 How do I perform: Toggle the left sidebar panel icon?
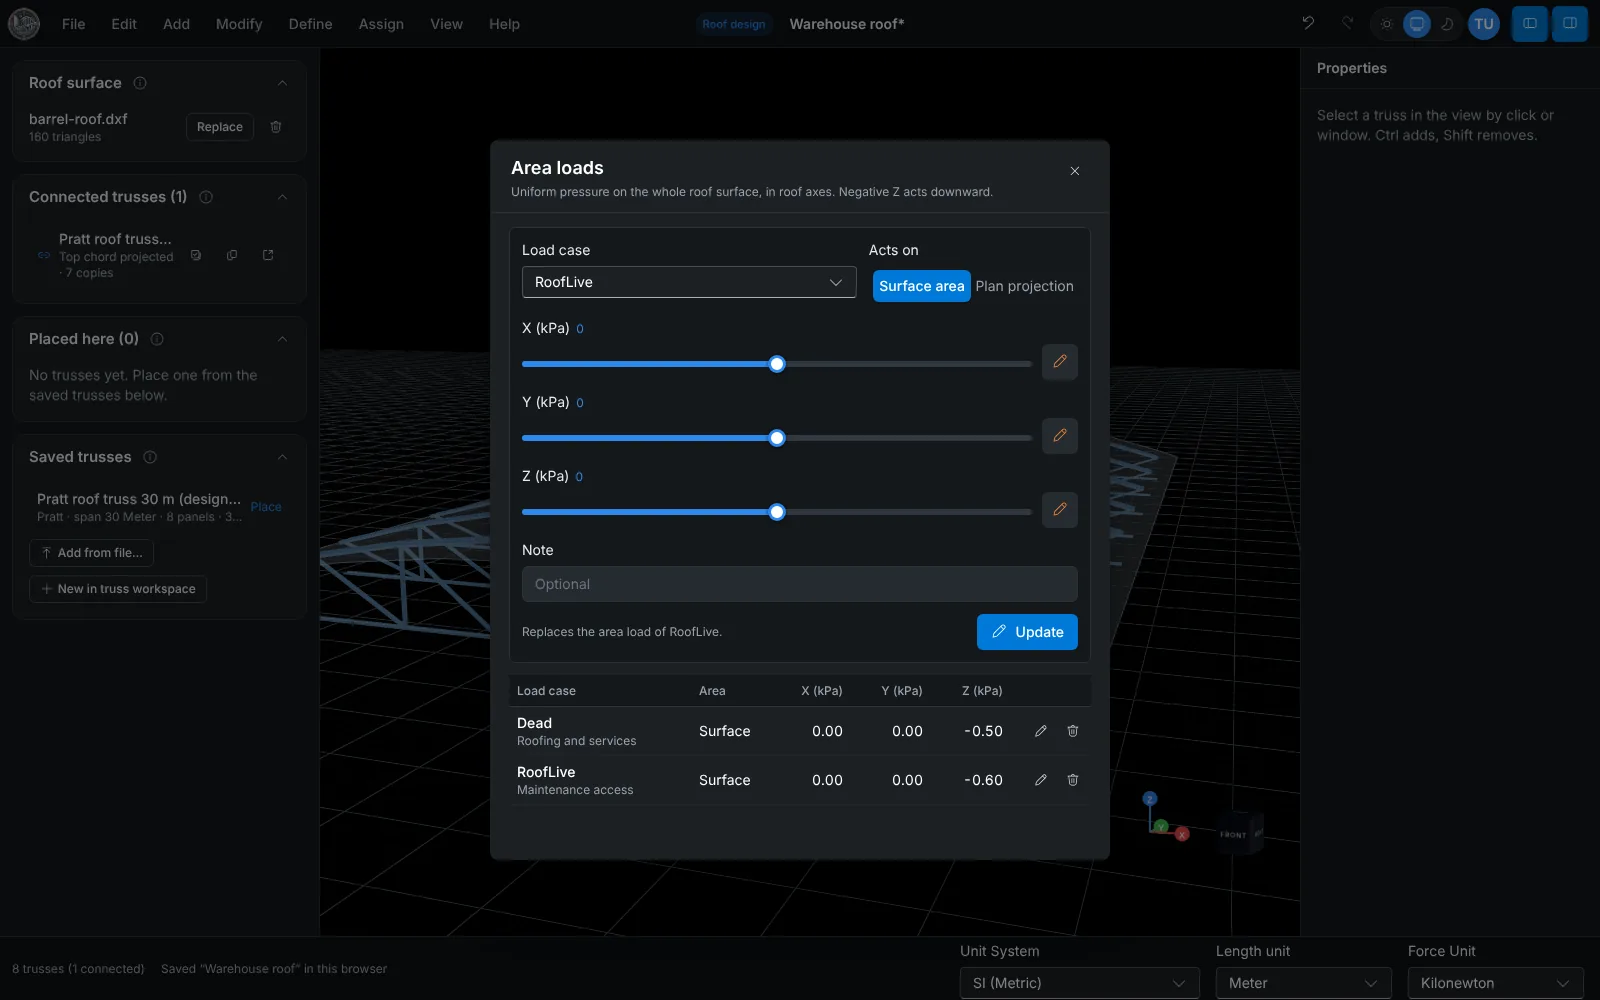1530,24
